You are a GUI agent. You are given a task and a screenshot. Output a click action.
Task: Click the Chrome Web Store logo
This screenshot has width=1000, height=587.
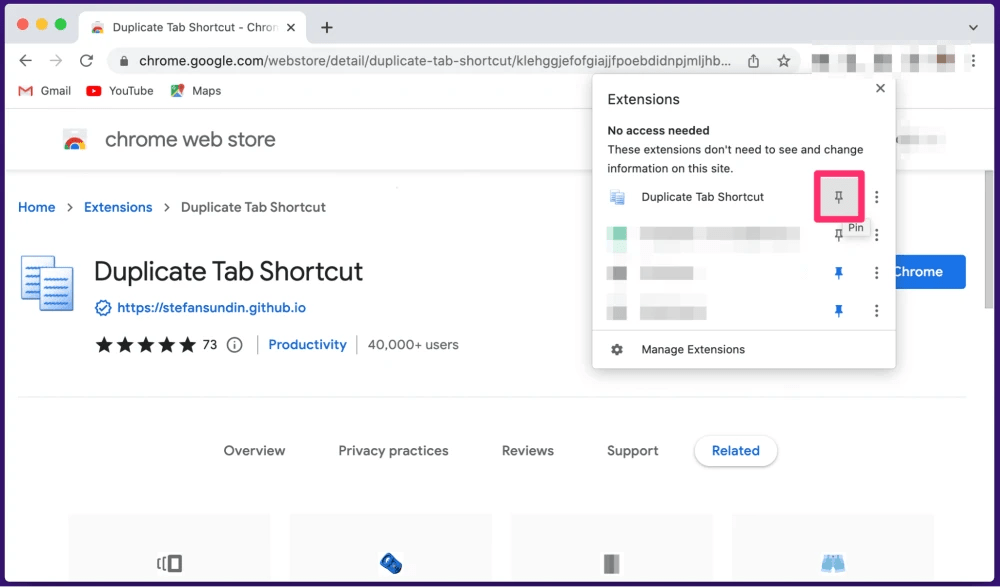pyautogui.click(x=76, y=140)
